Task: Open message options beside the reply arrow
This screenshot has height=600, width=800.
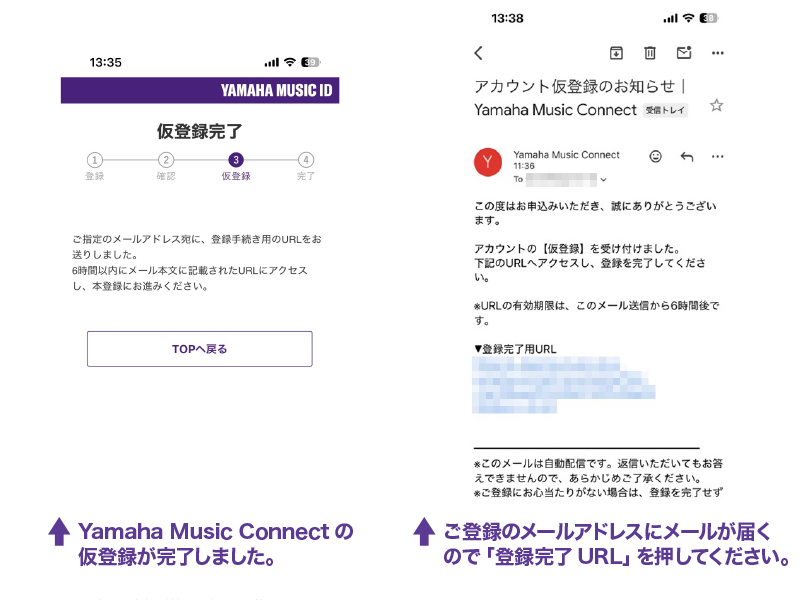Action: (x=717, y=157)
